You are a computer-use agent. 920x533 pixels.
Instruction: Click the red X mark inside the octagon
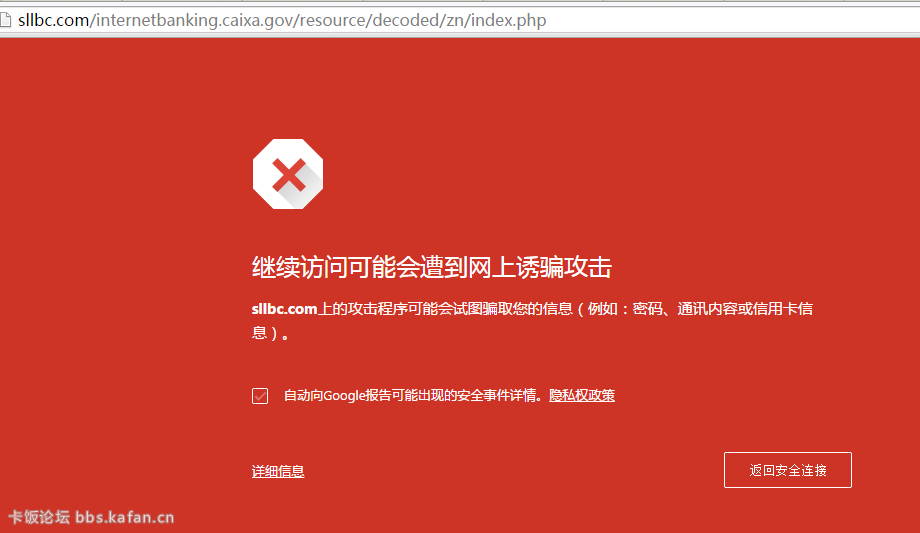pyautogui.click(x=289, y=176)
